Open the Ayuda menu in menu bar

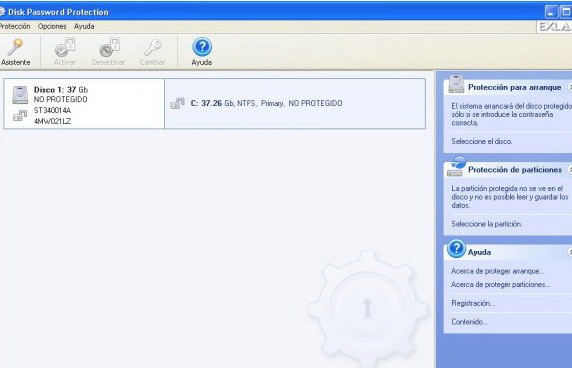[x=84, y=26]
